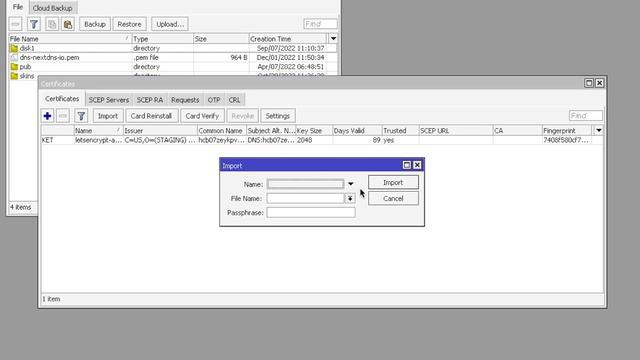Image resolution: width=640 pixels, height=360 pixels.
Task: Click the copy icon in File List toolbar
Action: tap(52, 24)
